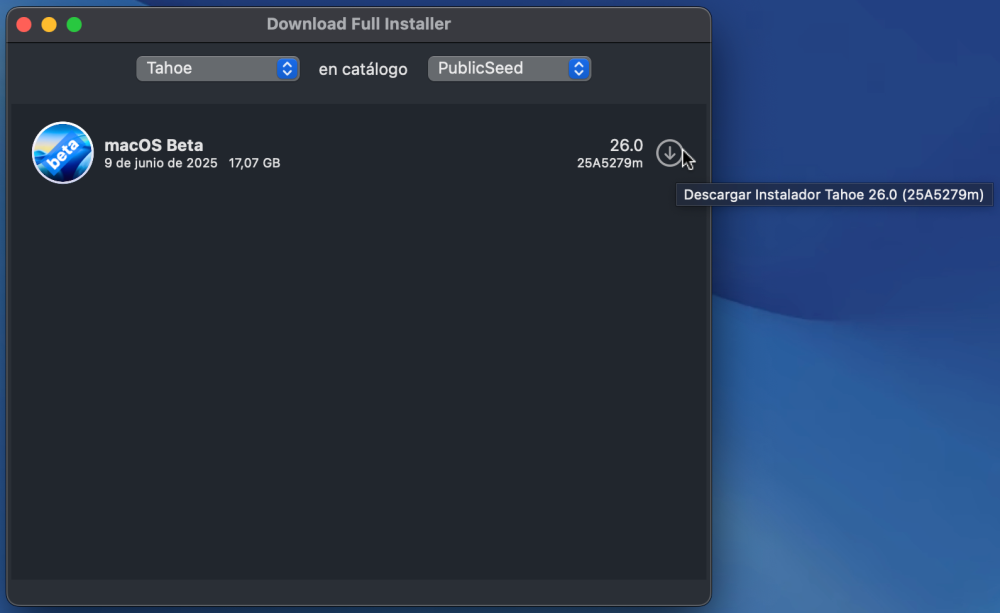Minimize the window with yellow button
1000x613 pixels.
pos(49,25)
